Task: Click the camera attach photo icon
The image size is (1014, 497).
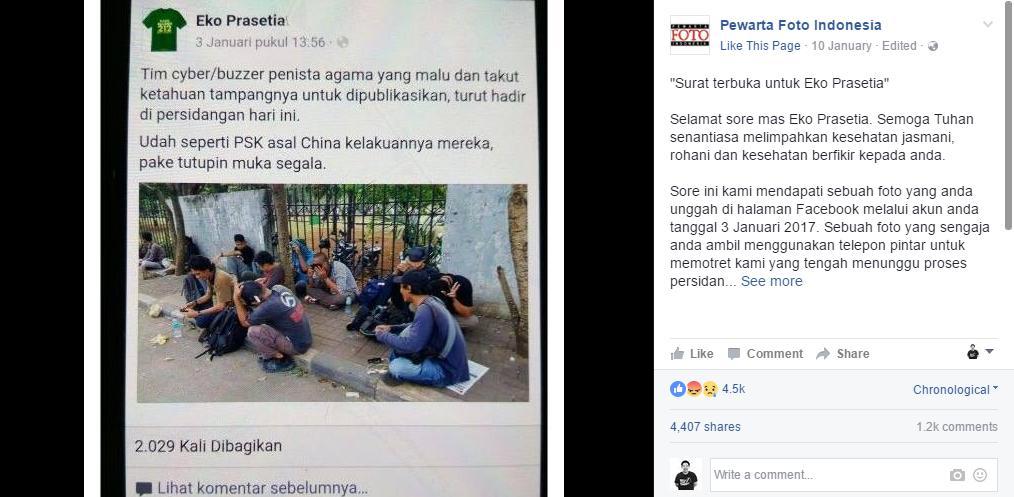Action: pos(957,475)
